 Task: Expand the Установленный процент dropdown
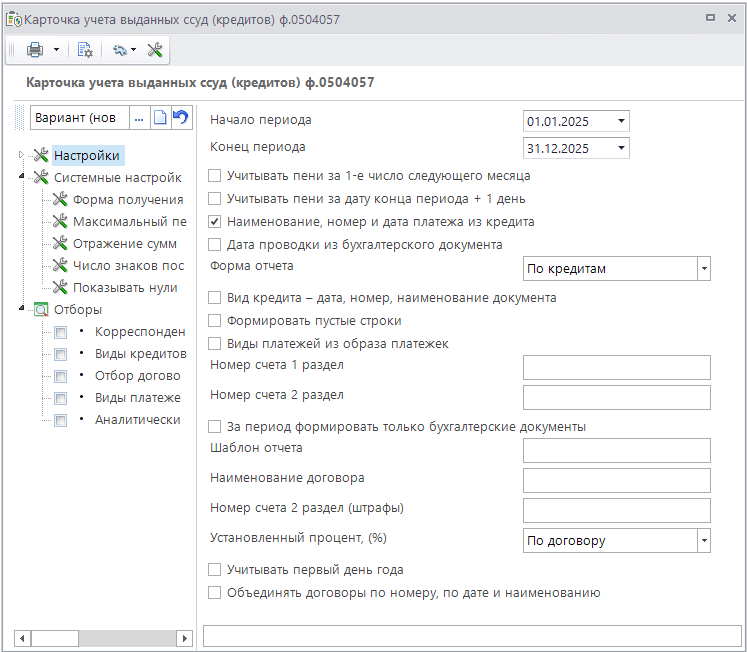(703, 541)
